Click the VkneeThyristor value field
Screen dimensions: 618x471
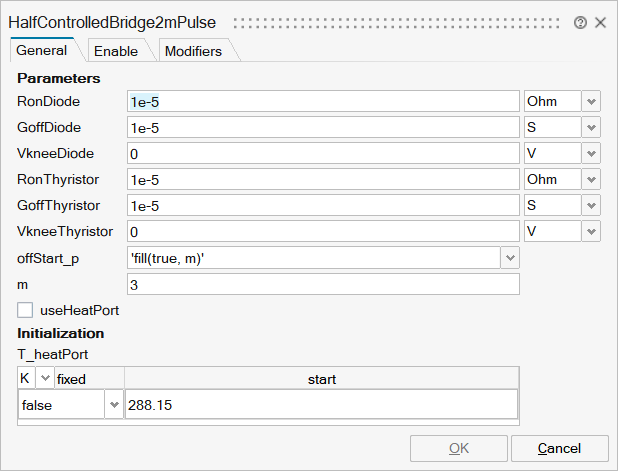(323, 231)
